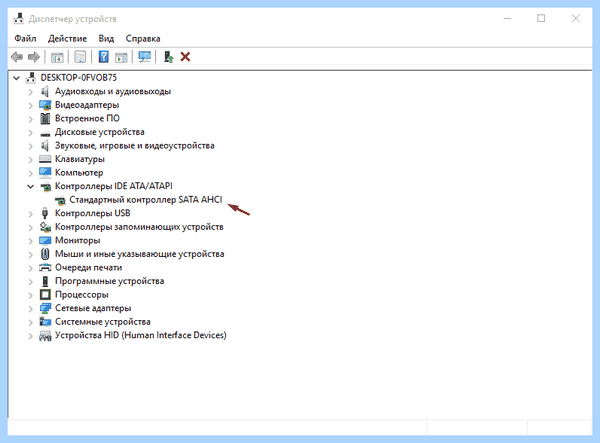Scan for hardware changes via monitor icon
600x443 pixels.
(144, 57)
